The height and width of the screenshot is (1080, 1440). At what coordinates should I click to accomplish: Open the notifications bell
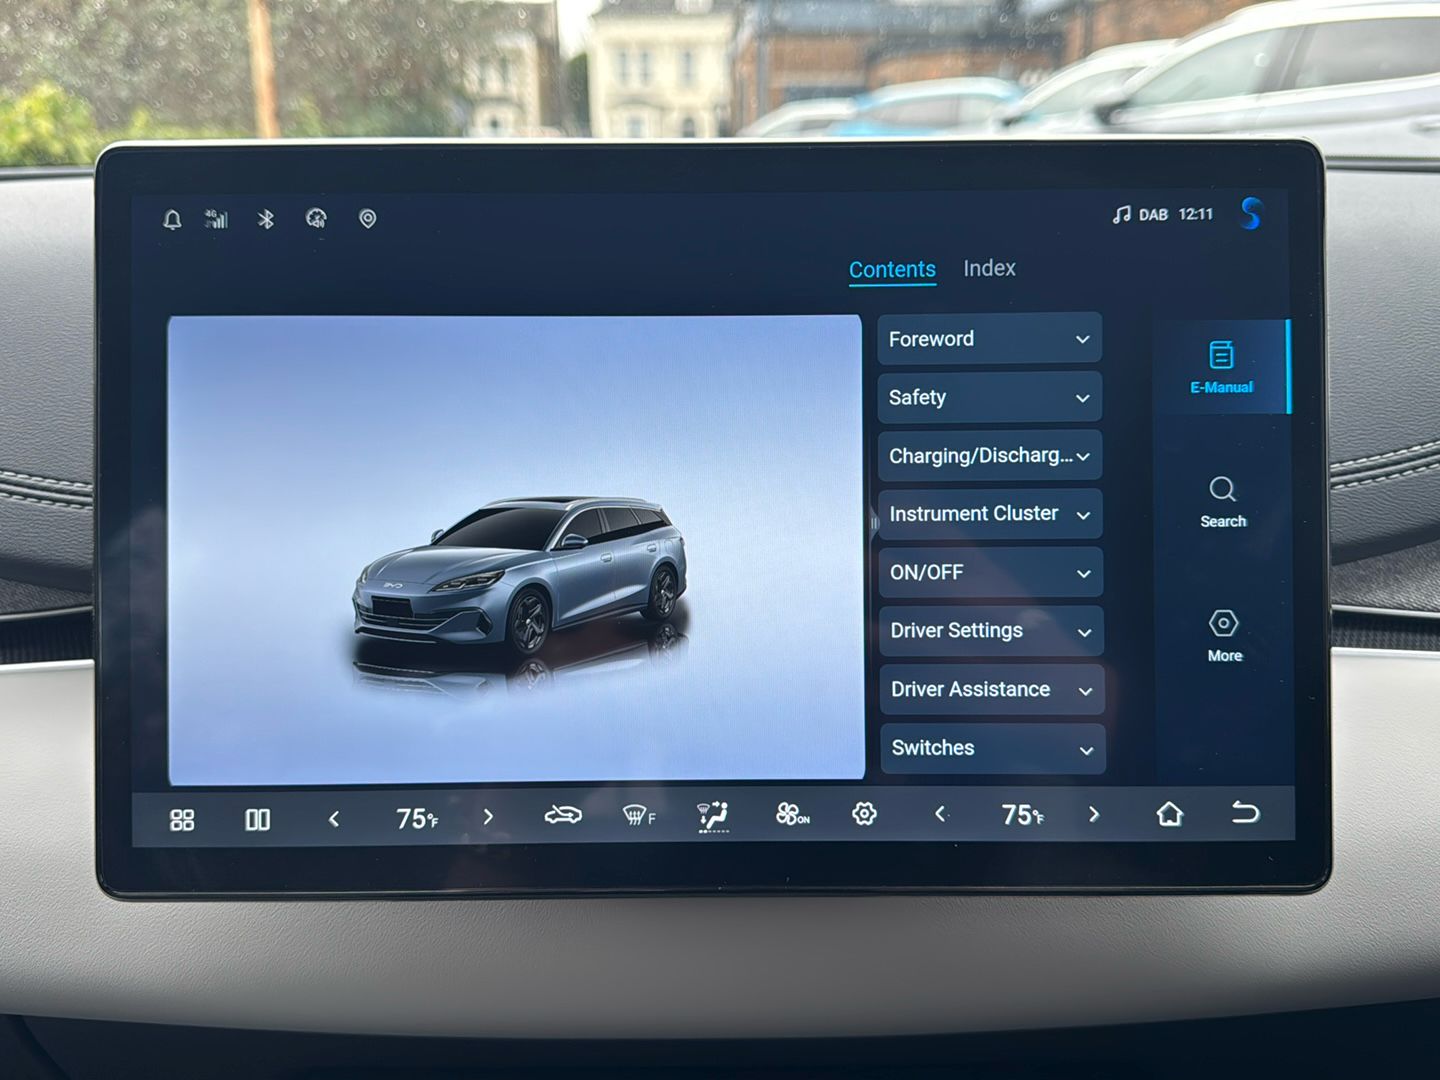coord(172,219)
